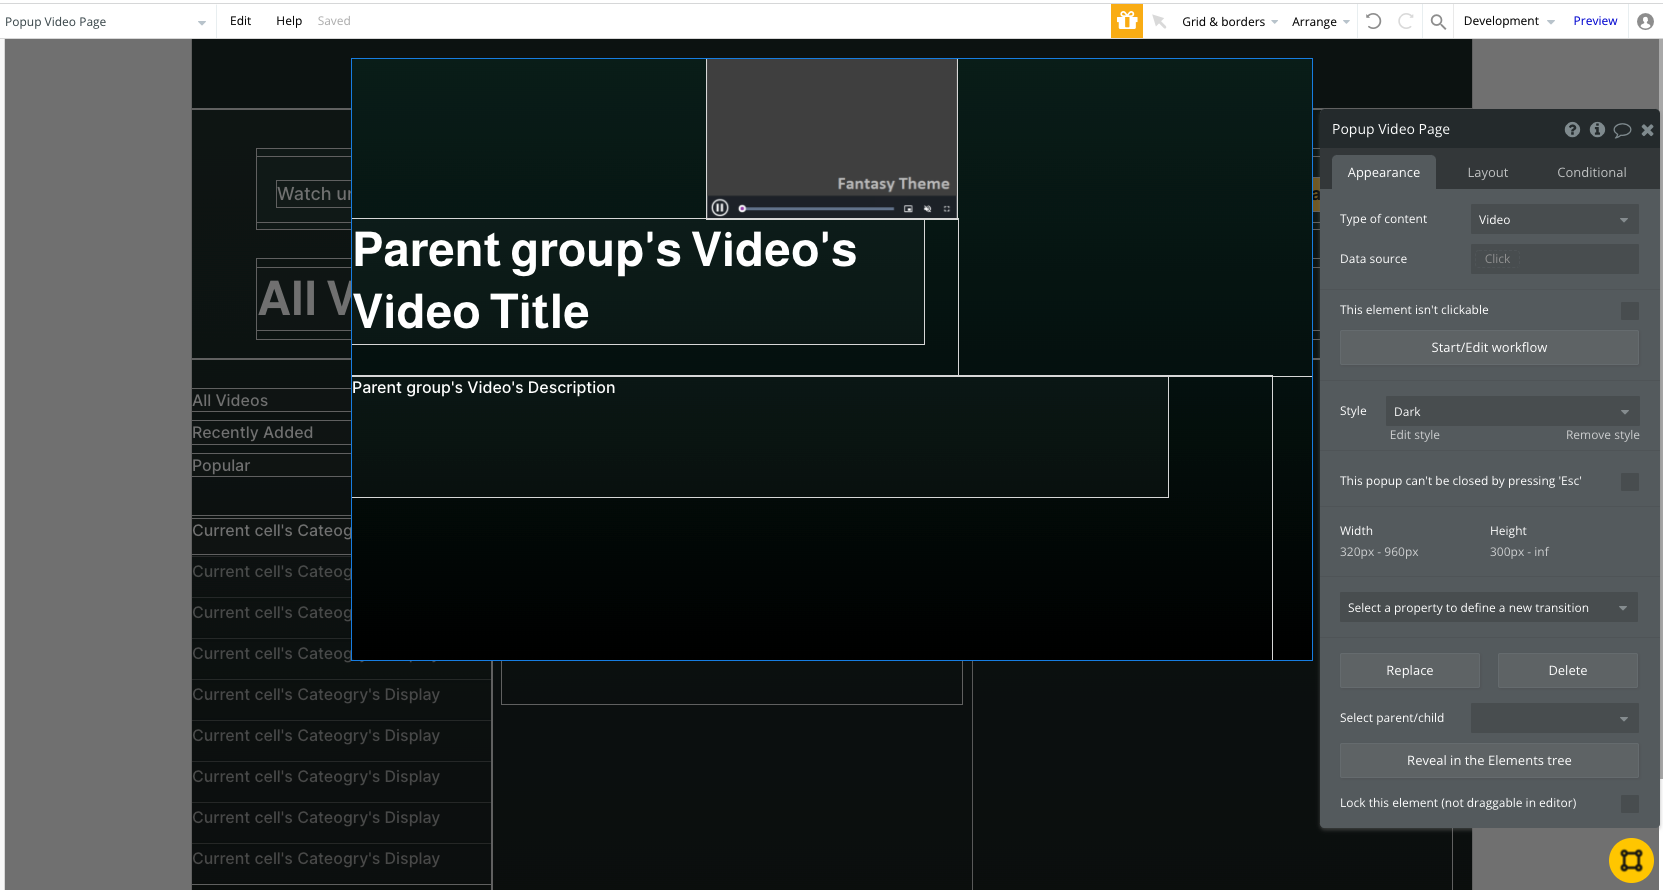Viewport: 1663px width, 890px height.
Task: Click the Saved status text
Action: [x=334, y=21]
